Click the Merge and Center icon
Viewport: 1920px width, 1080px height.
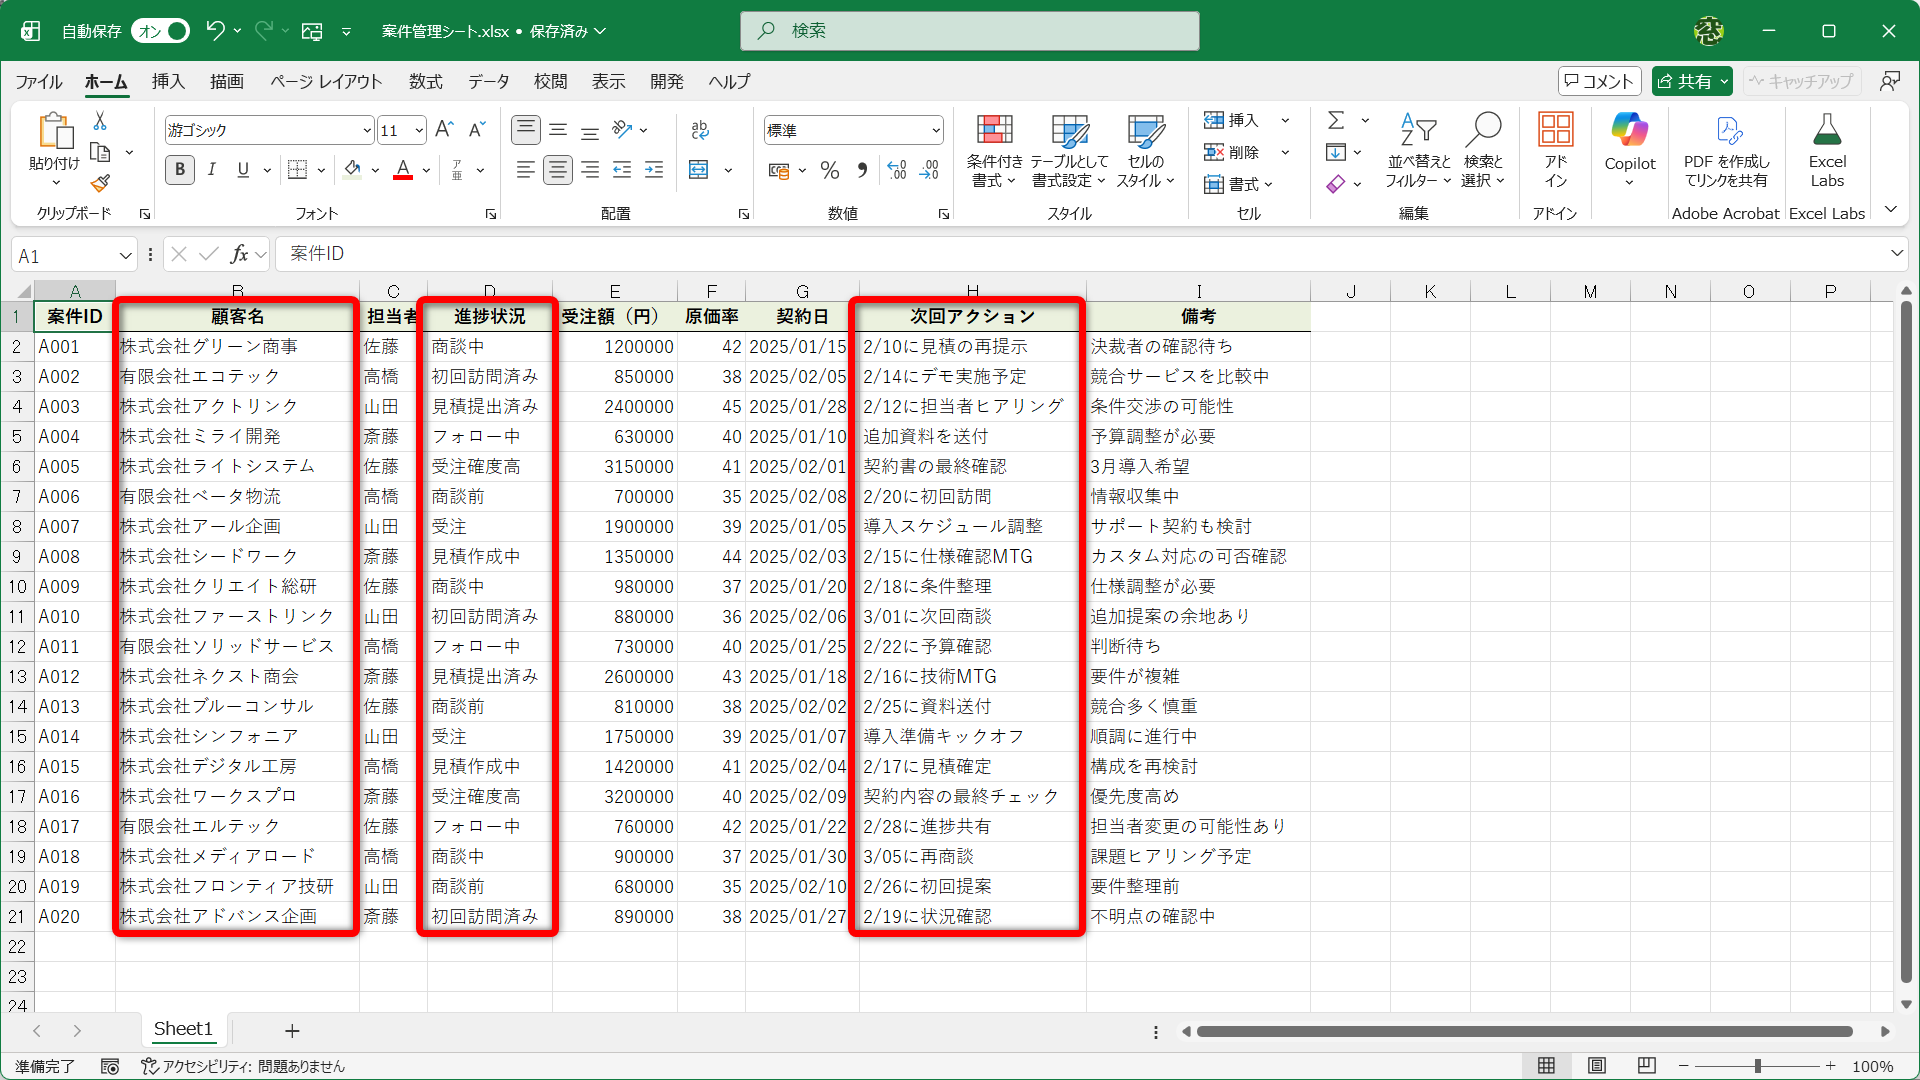pyautogui.click(x=699, y=170)
